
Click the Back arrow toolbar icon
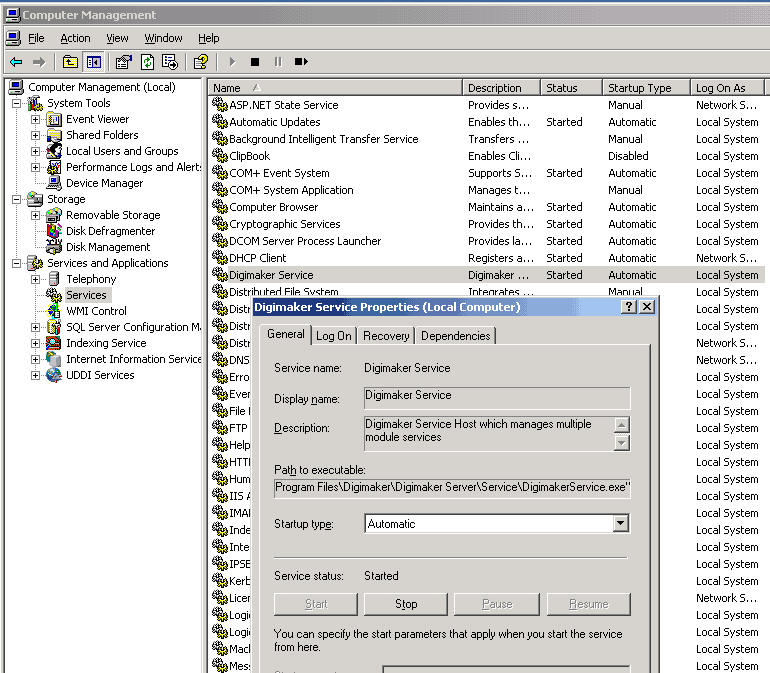tap(16, 62)
